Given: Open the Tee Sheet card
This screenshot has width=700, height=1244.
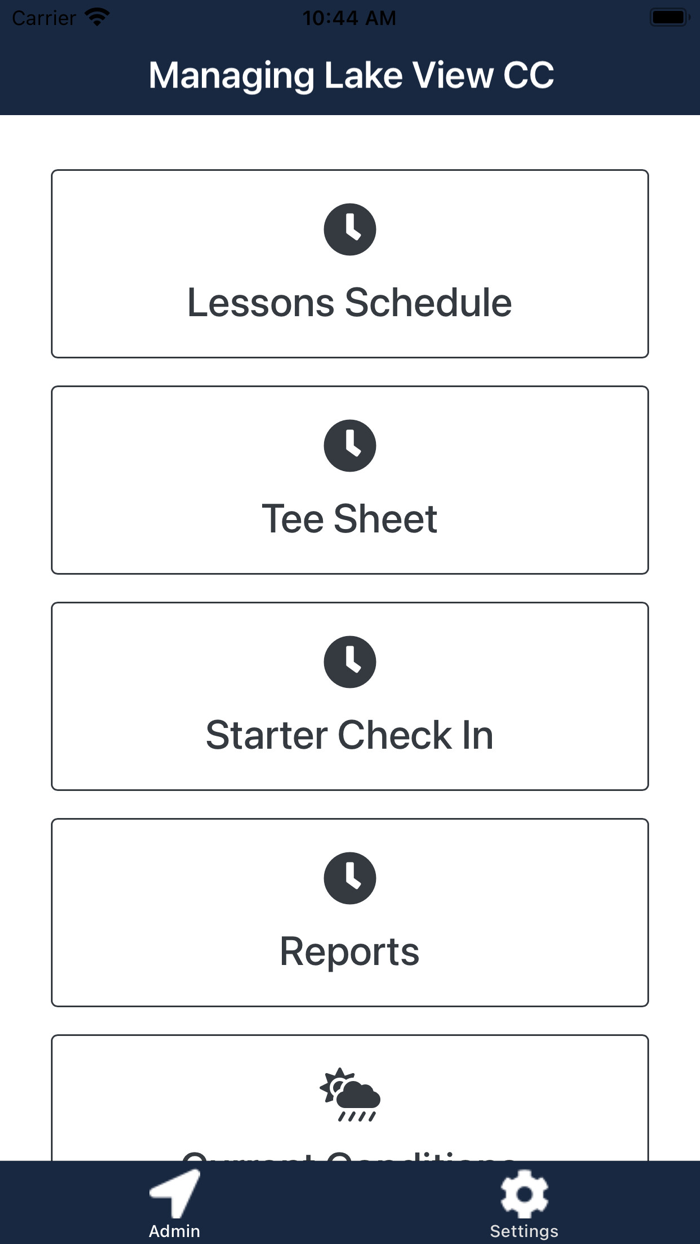Looking at the screenshot, I should (349, 480).
